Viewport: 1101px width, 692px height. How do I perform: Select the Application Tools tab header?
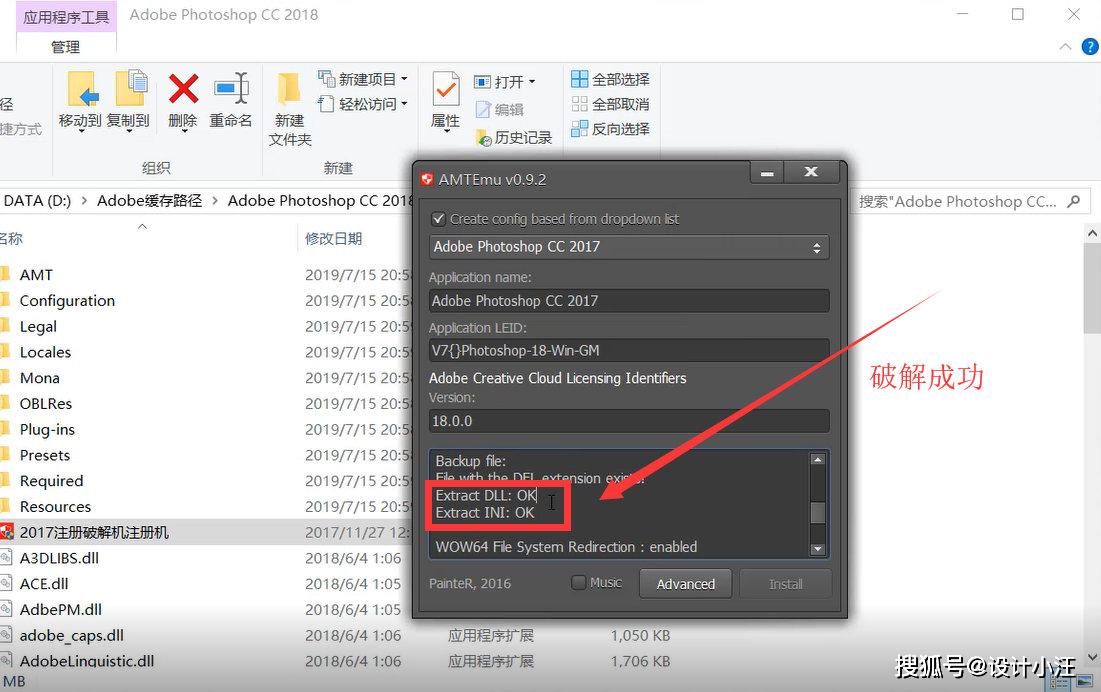(x=66, y=17)
